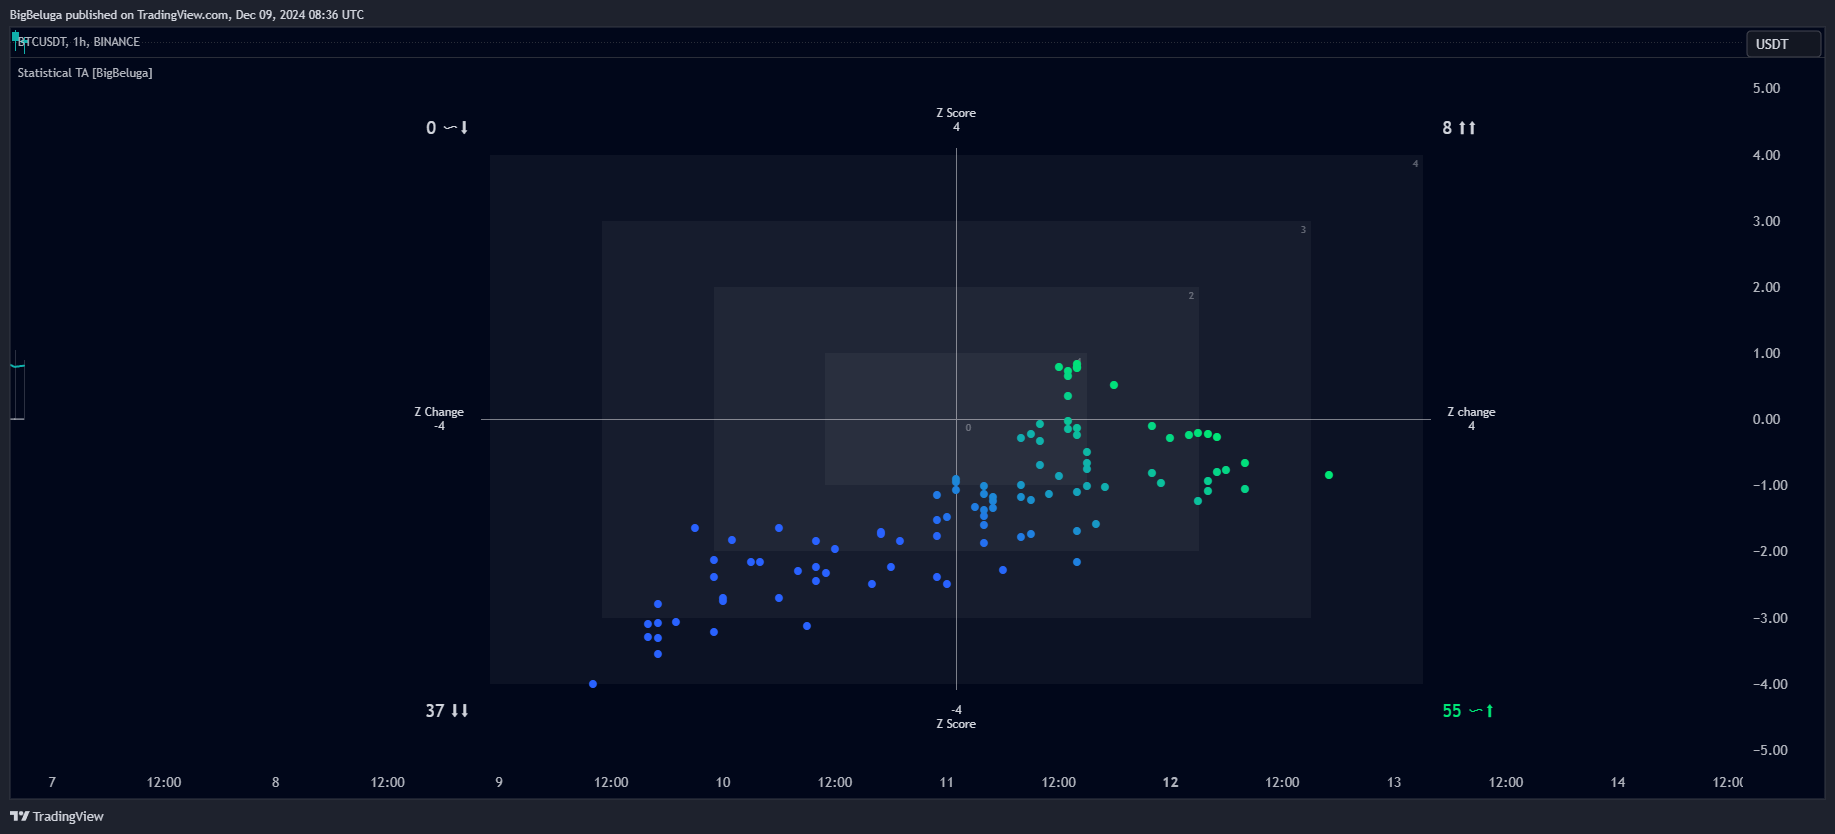Screen dimensions: 1835x834
Task: Click date 14 on the time axis
Action: pos(1618,782)
